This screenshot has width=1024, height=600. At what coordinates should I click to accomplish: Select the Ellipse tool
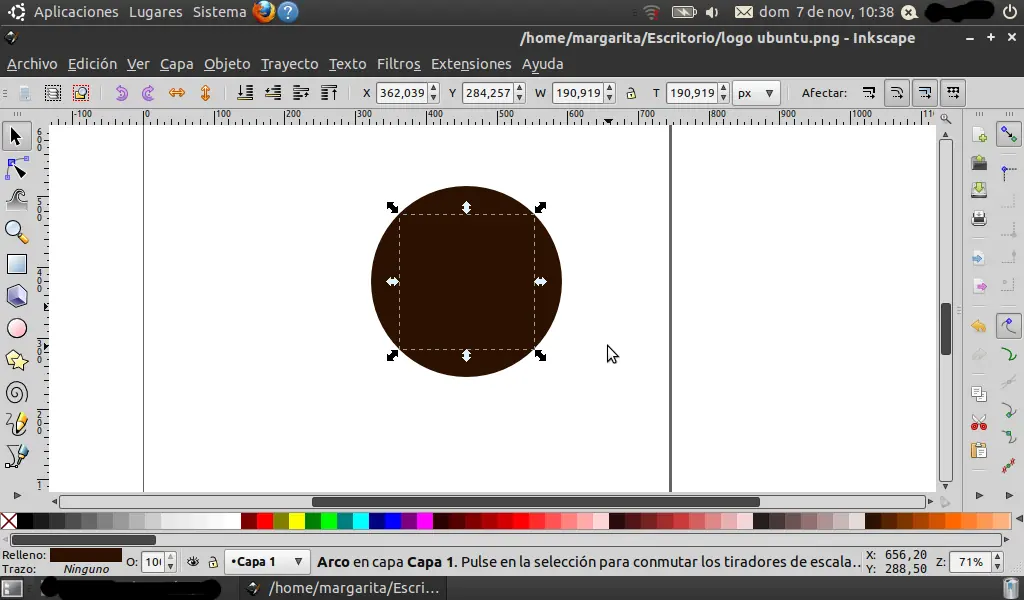click(16, 327)
